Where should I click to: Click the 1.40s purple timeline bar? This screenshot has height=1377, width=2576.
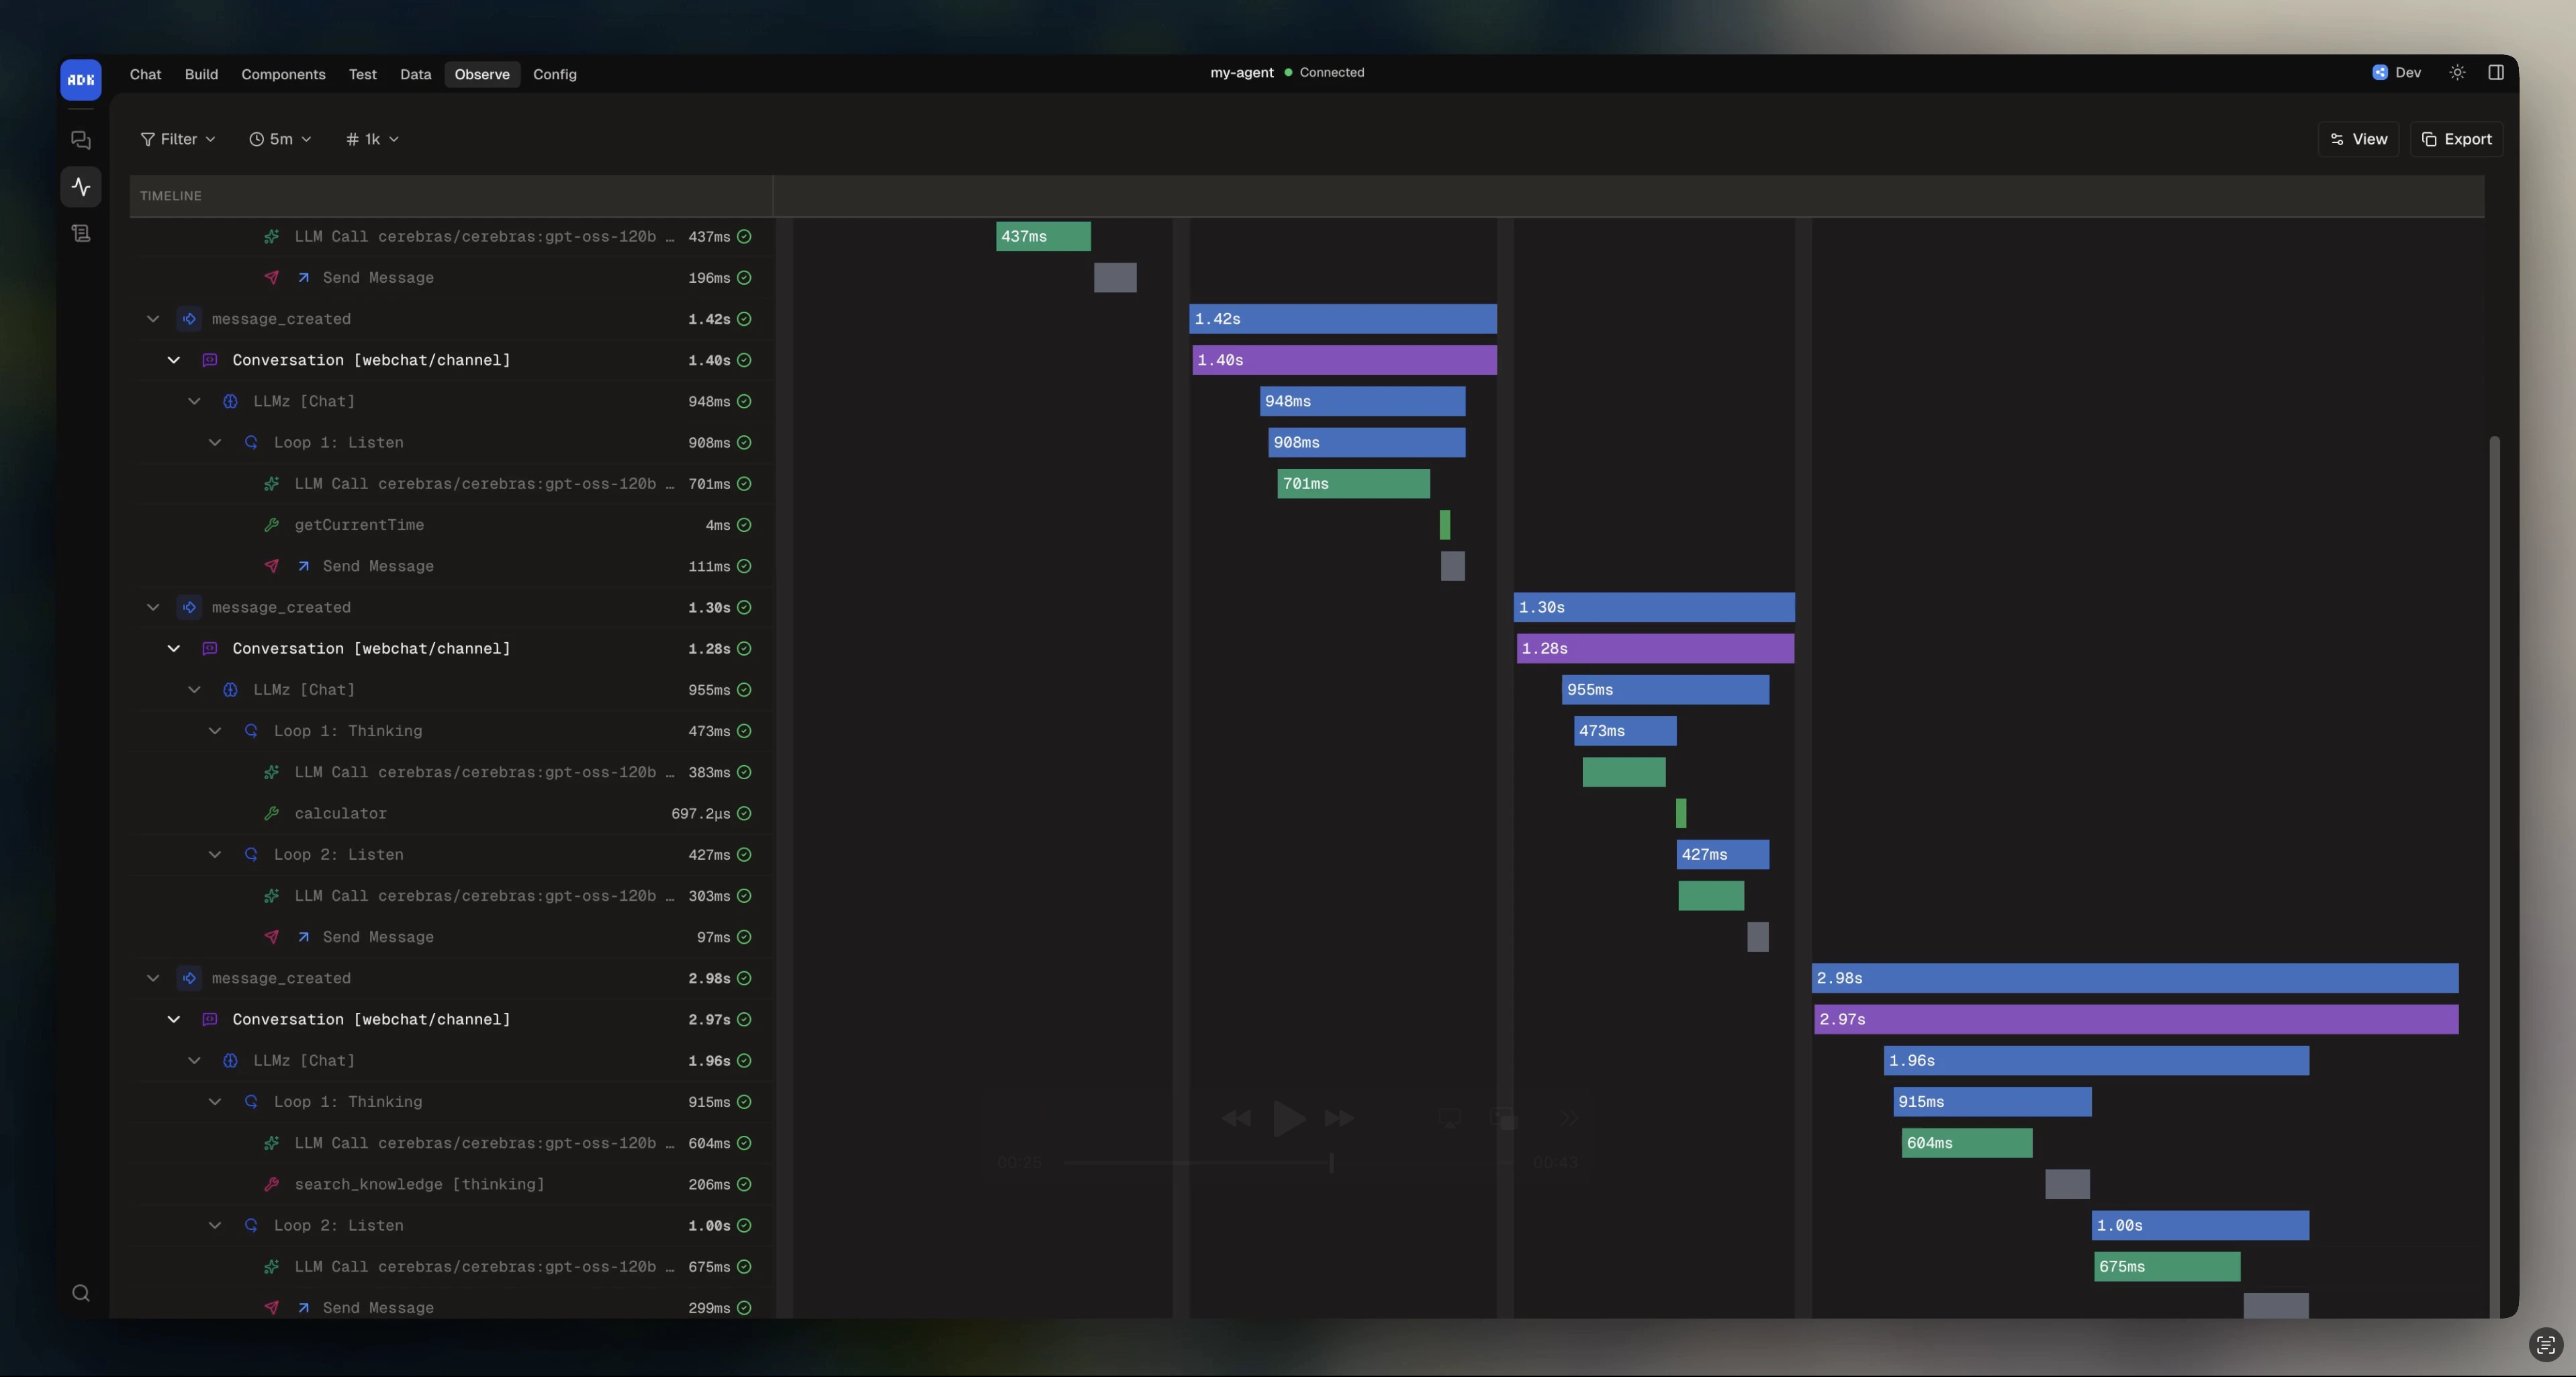[1344, 360]
